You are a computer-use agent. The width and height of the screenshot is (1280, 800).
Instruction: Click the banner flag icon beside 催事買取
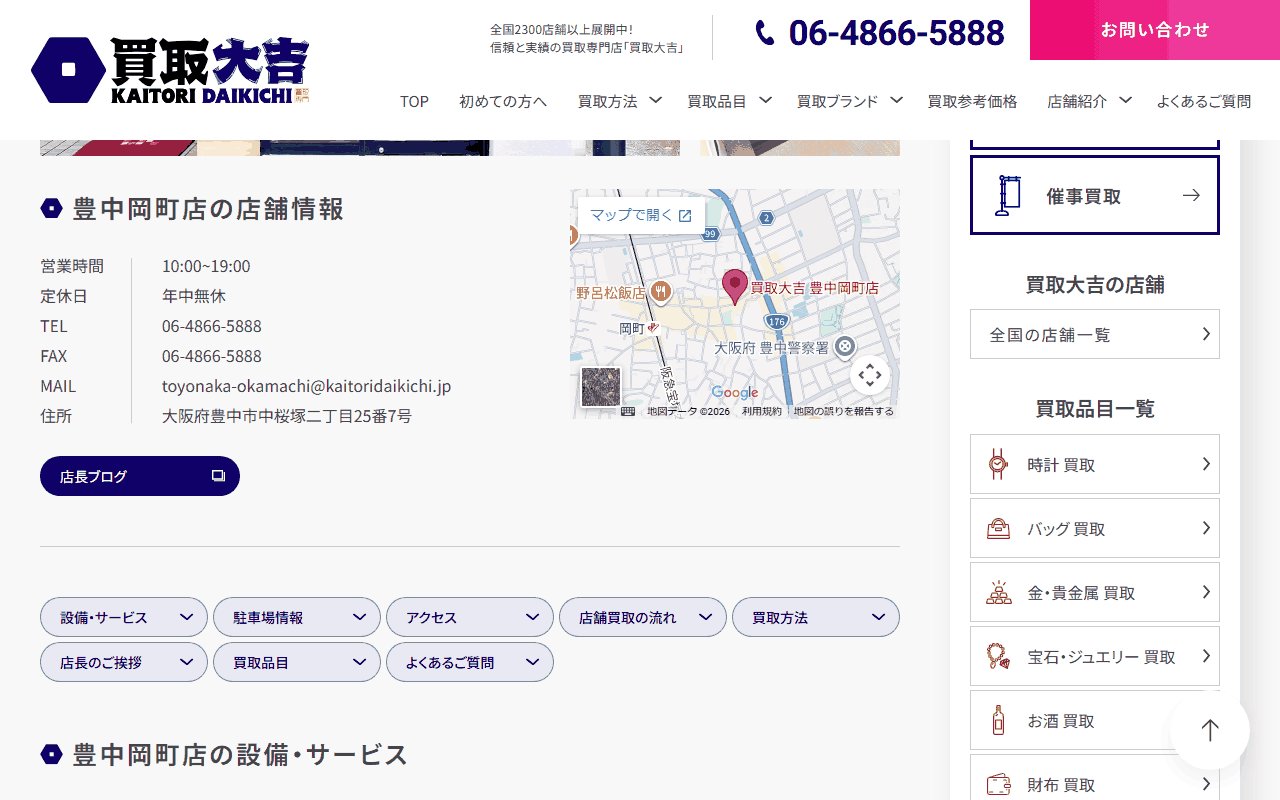[1008, 196]
